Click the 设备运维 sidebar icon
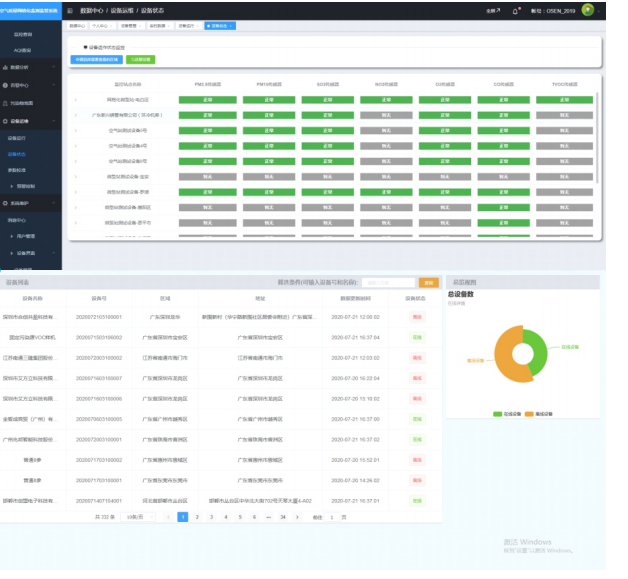 coord(4,120)
